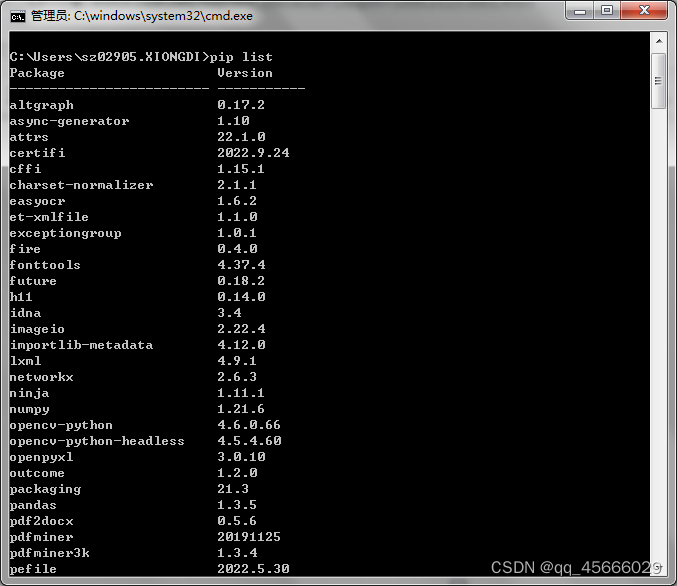Screen dimensions: 677x586
Task: Click version '3.4' of idna
Action: 229,313
